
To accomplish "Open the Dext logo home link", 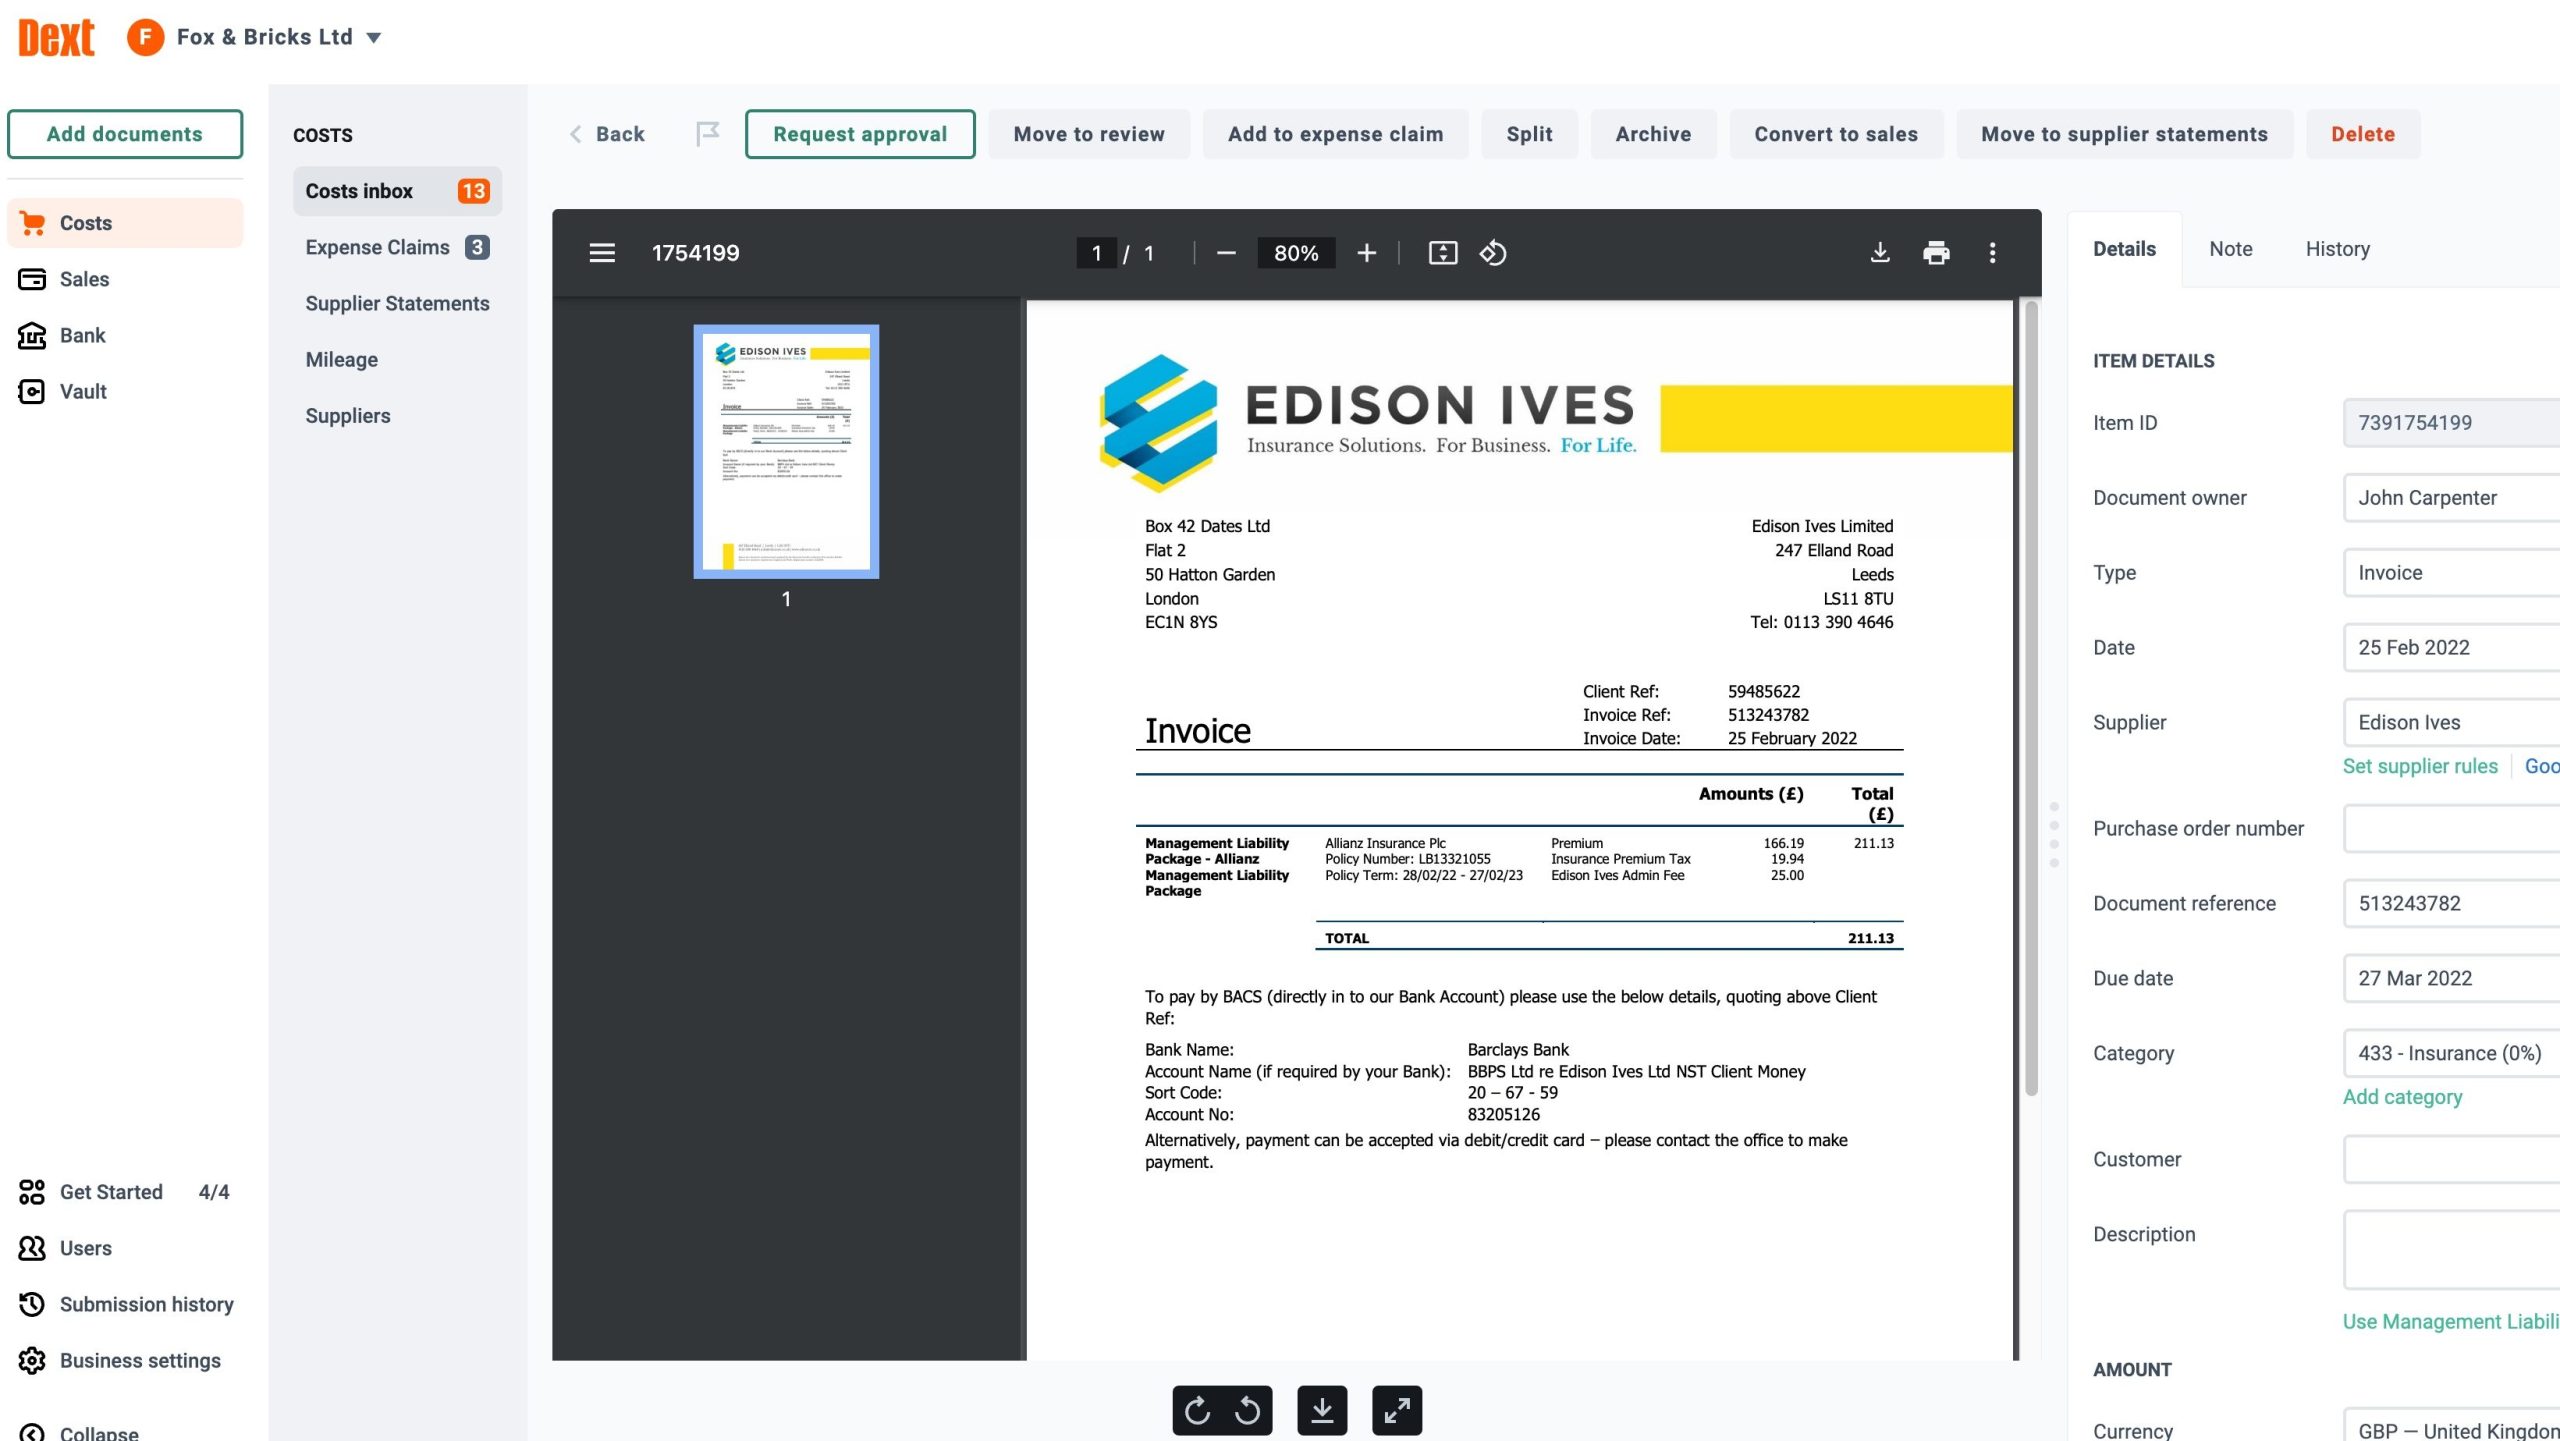I will [x=56, y=38].
